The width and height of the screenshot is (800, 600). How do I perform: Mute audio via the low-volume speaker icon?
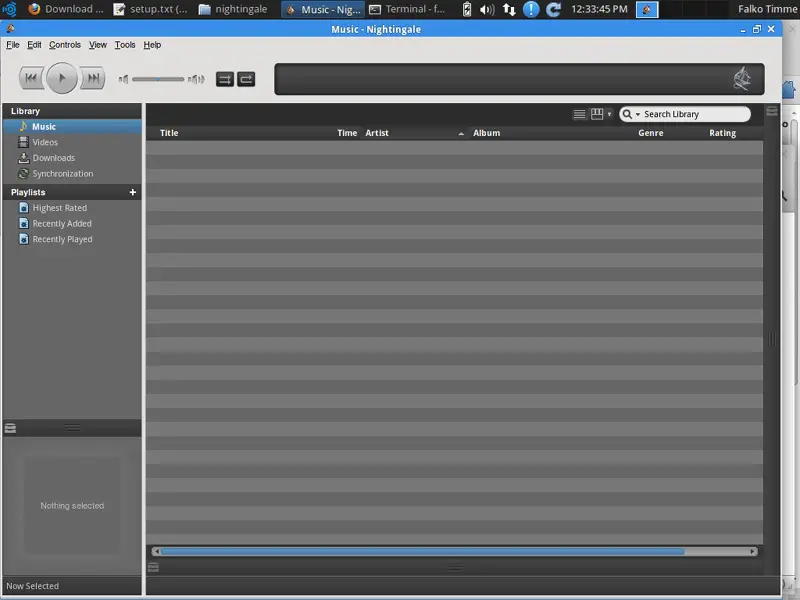tap(123, 79)
